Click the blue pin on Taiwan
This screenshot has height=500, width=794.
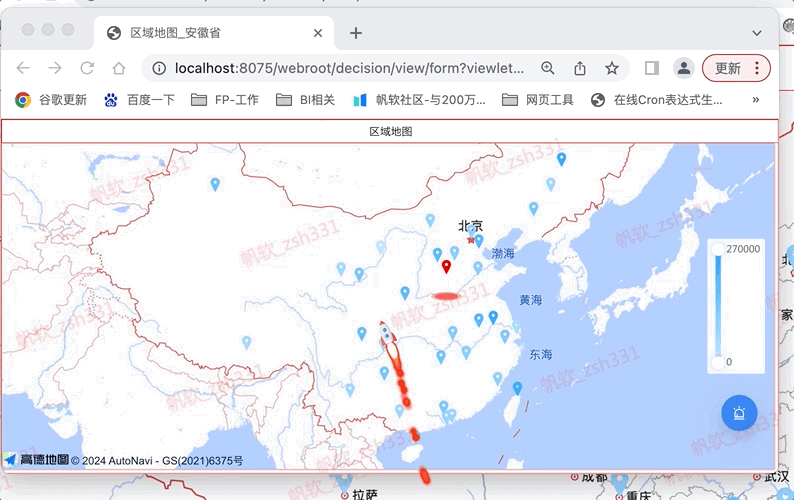click(517, 388)
